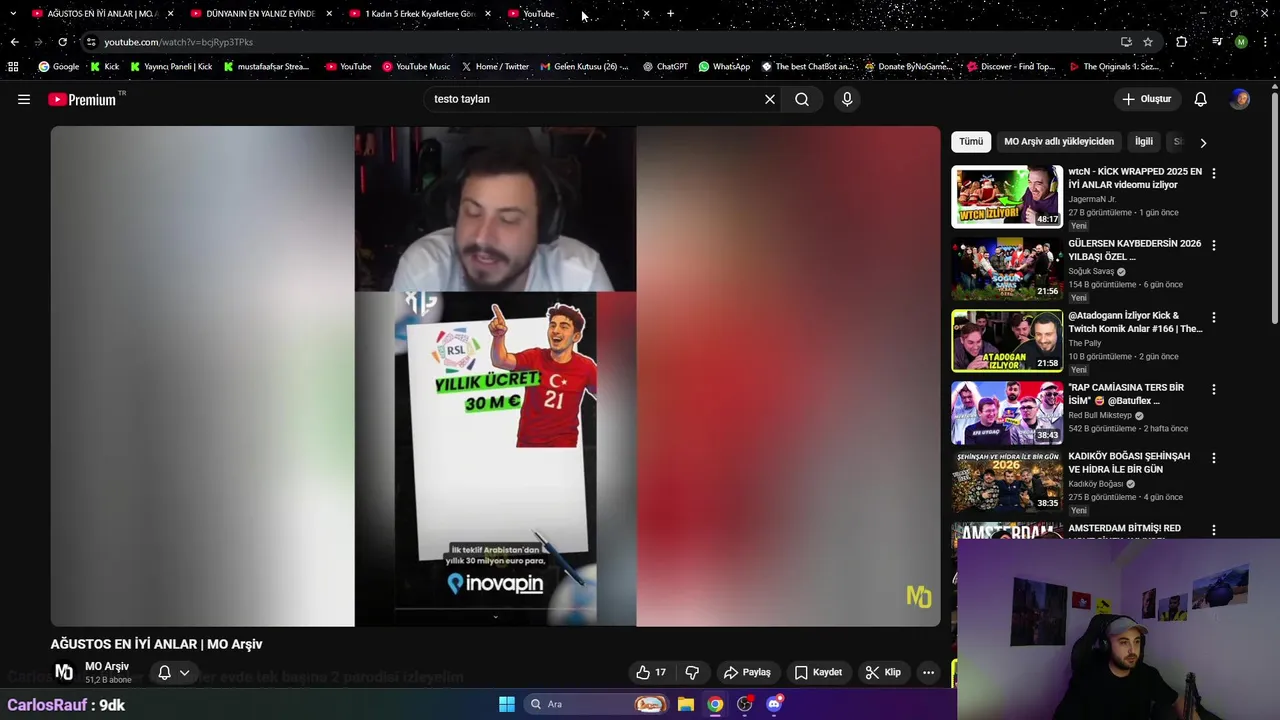Play wtcN Kick Wrapped thumbnail
1280x720 pixels.
(x=1007, y=196)
